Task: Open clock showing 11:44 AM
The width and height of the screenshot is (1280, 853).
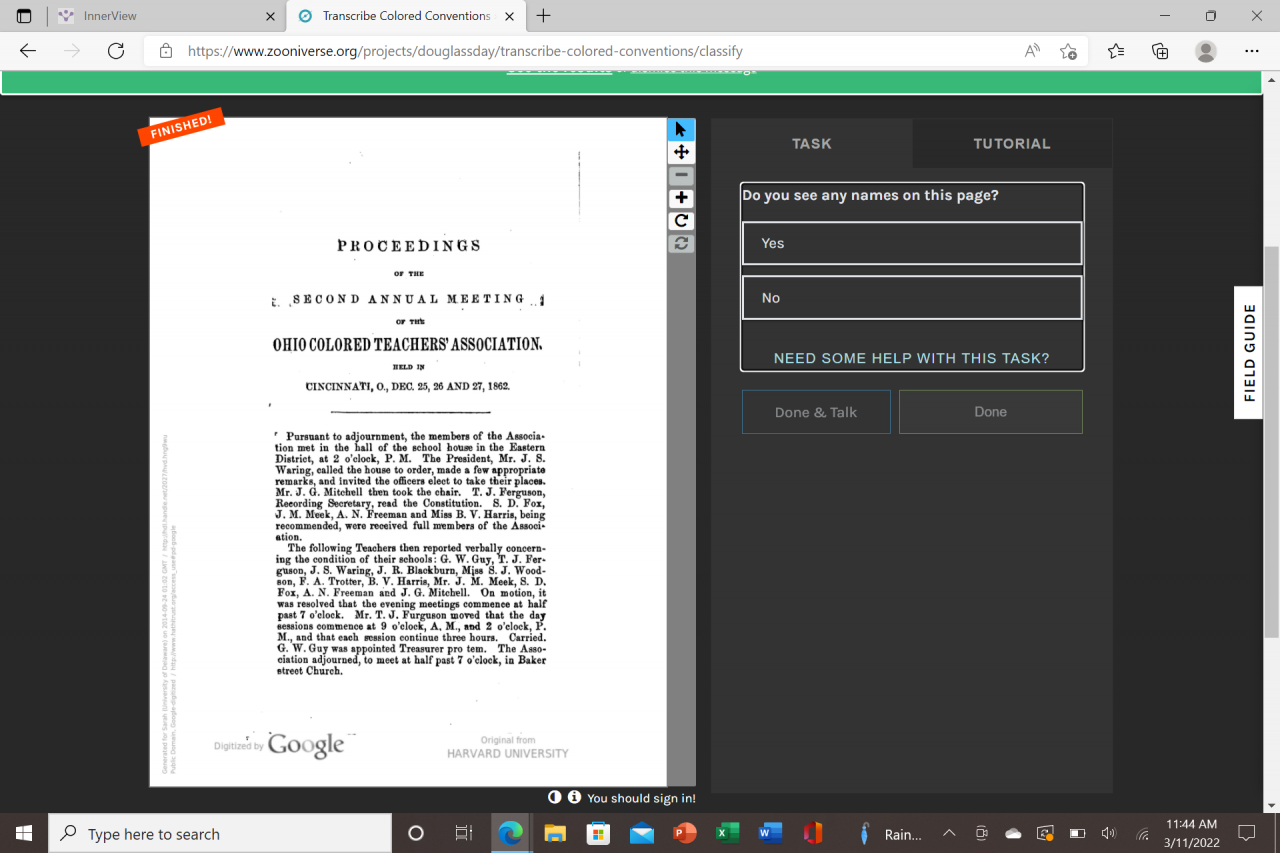Action: (x=1192, y=833)
